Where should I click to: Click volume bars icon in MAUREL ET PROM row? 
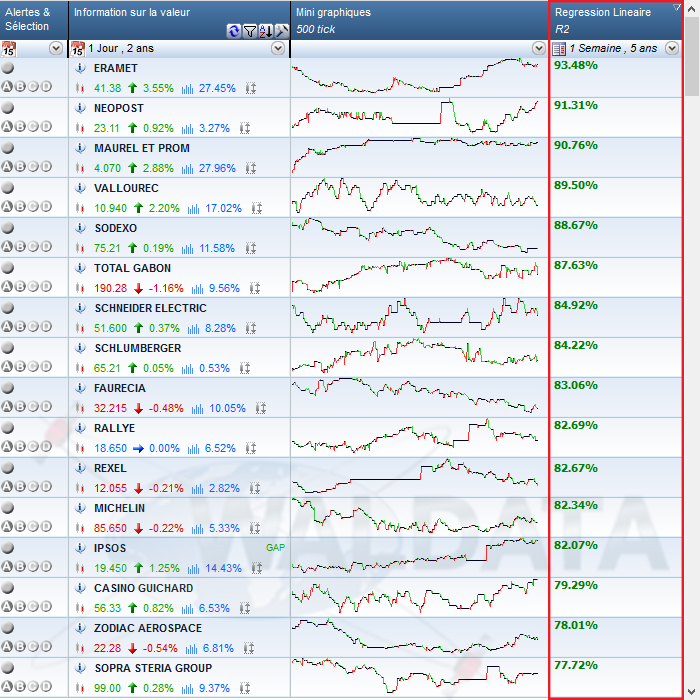(x=188, y=168)
